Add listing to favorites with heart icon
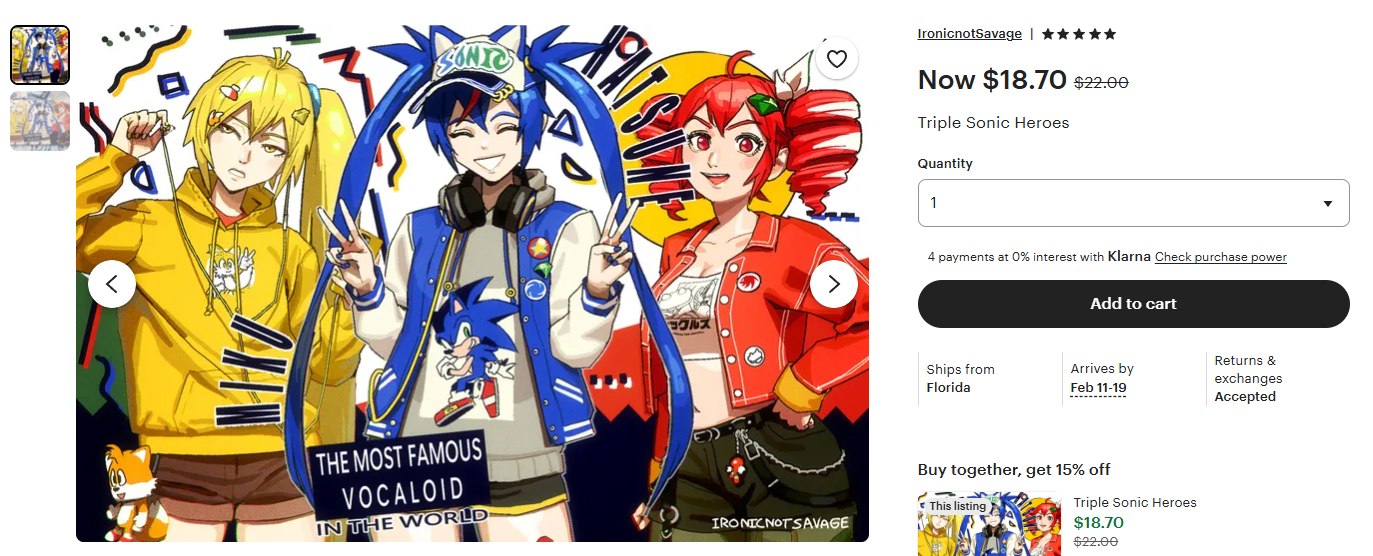 click(837, 58)
